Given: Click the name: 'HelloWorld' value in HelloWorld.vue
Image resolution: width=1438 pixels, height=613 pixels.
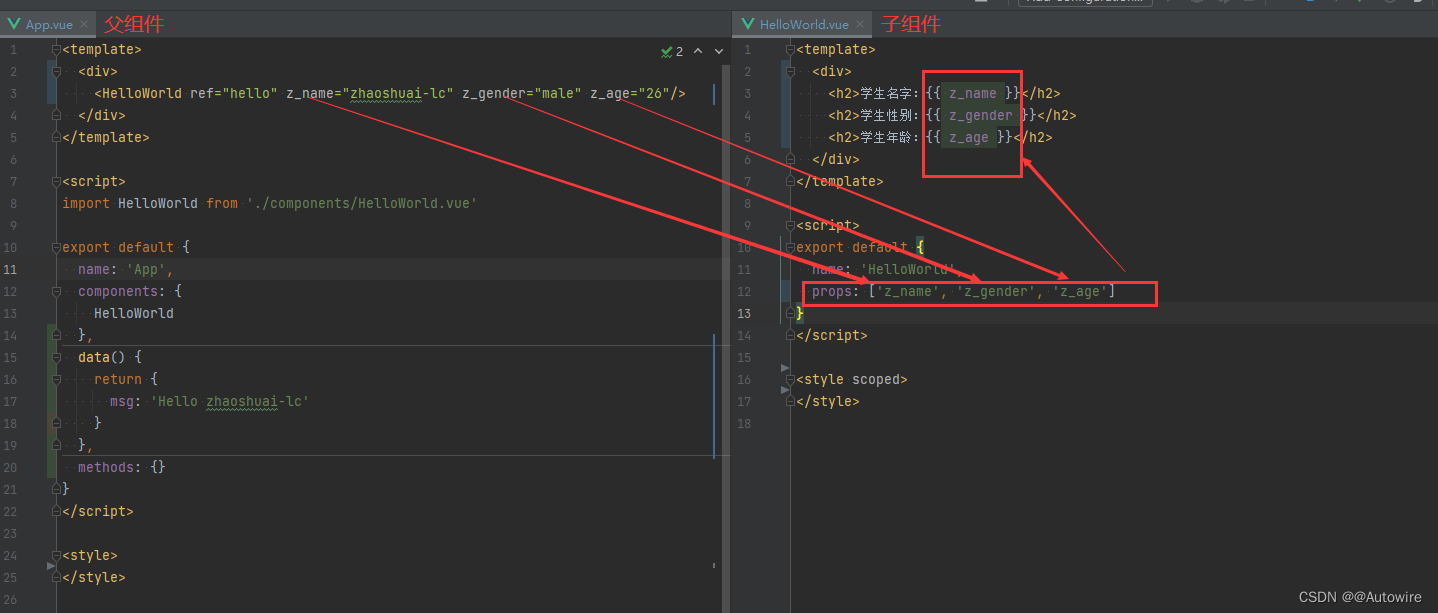Looking at the screenshot, I should (x=908, y=269).
